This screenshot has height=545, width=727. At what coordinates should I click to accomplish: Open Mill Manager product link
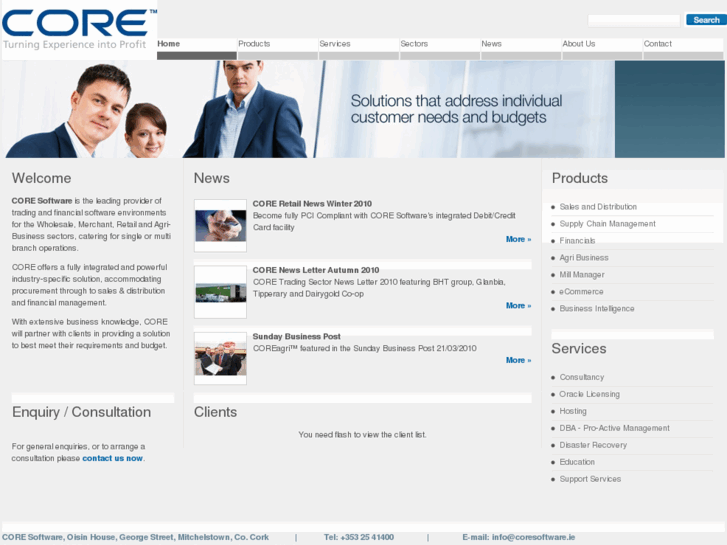[582, 275]
